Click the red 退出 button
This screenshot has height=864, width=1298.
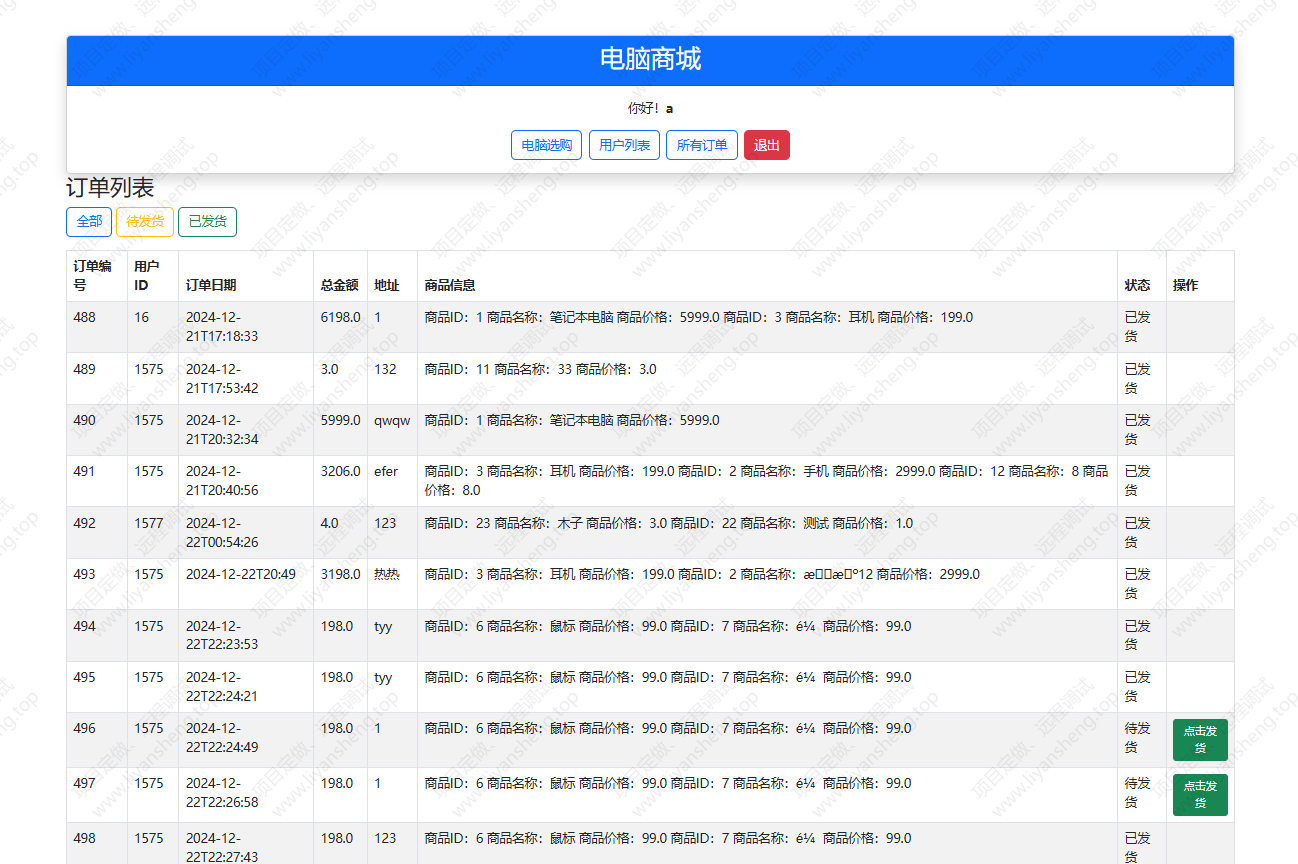point(767,145)
